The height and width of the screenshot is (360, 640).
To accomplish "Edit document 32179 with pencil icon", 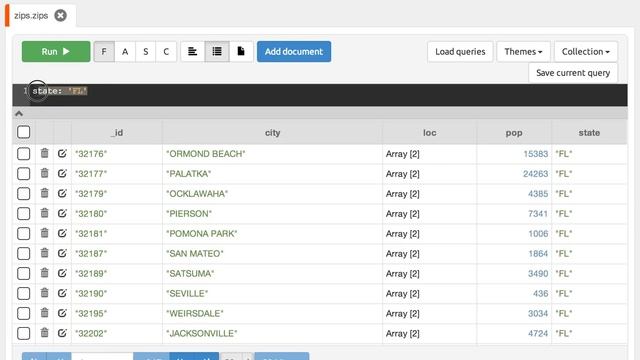I will pos(62,193).
